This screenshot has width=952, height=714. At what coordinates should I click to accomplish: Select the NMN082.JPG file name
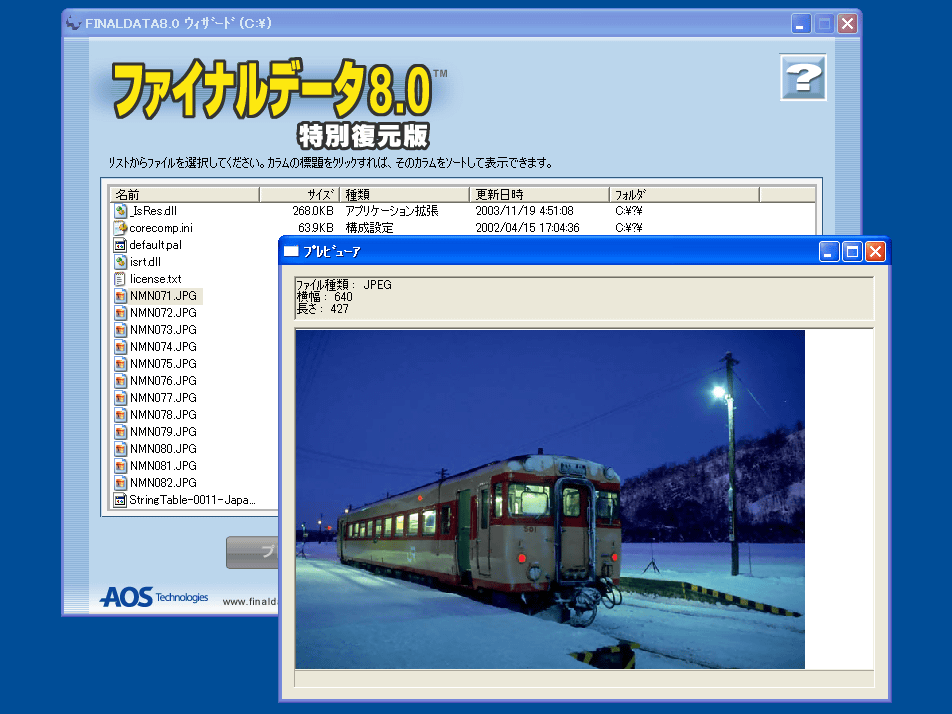[163, 483]
